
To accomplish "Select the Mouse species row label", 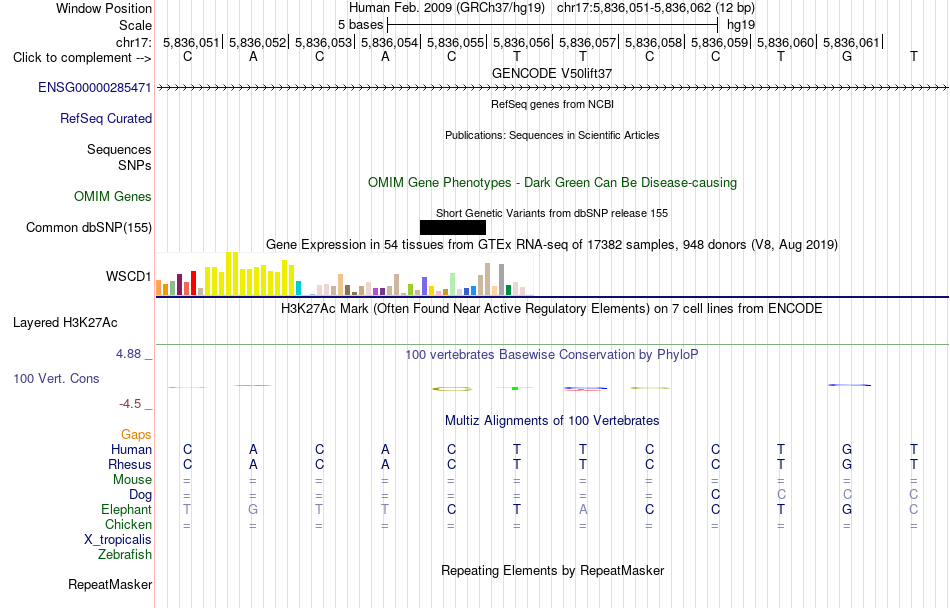I will tap(132, 480).
